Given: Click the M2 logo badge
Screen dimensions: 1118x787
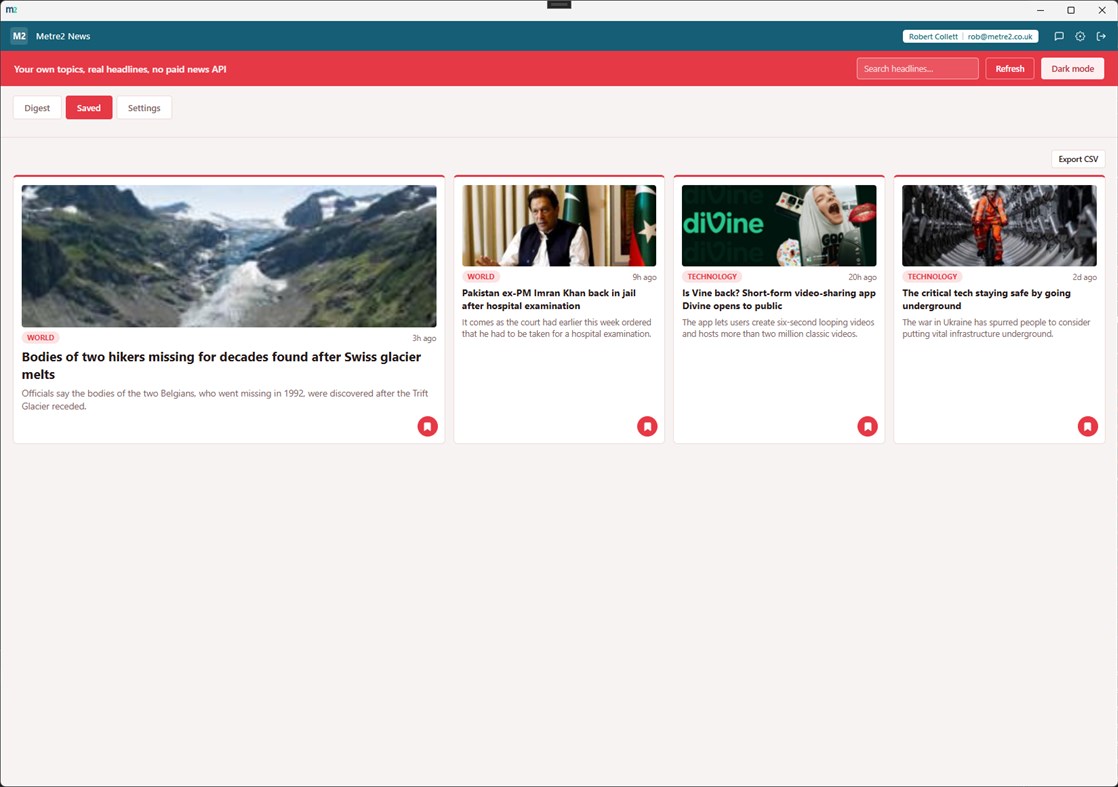Looking at the screenshot, I should click(x=19, y=36).
